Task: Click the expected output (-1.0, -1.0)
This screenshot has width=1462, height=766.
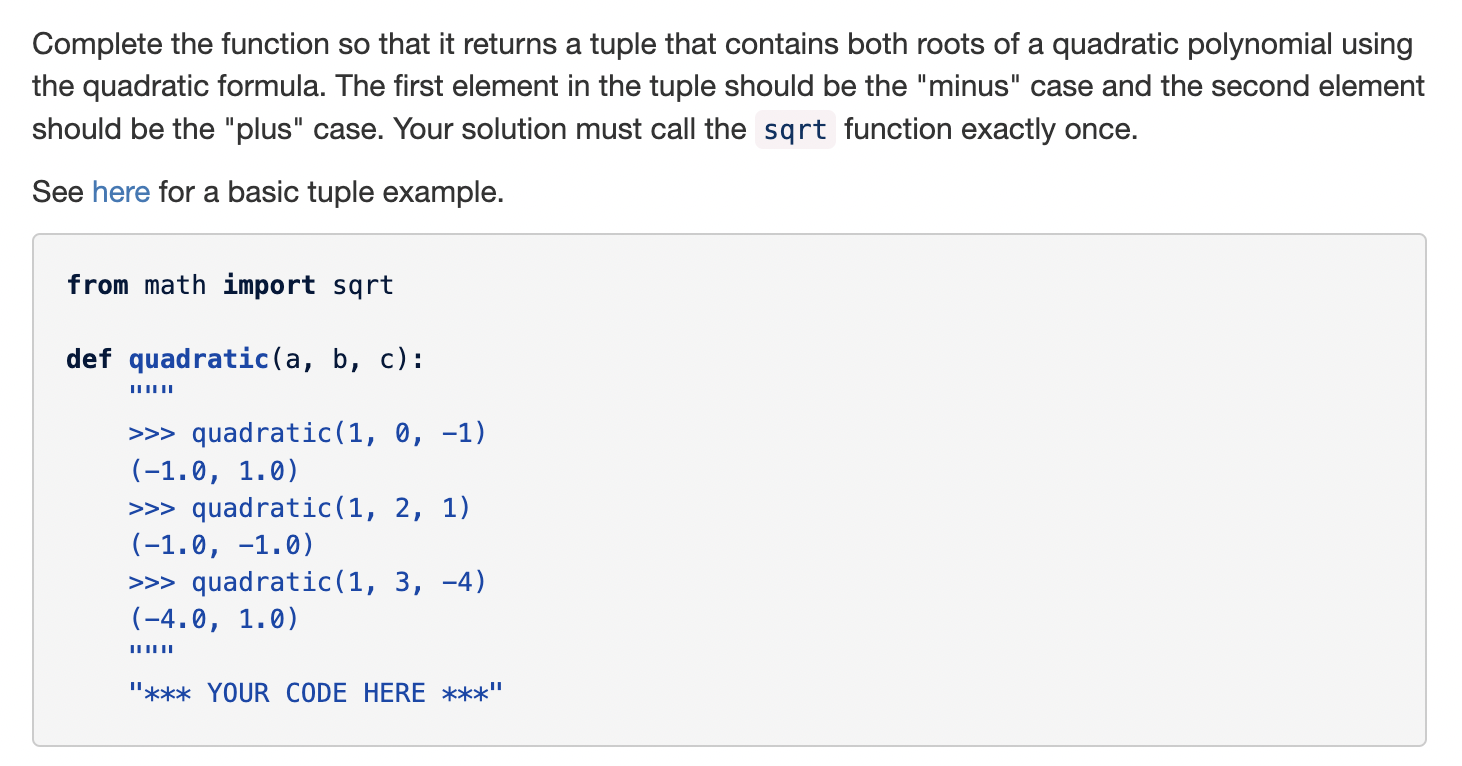Action: pos(222,545)
